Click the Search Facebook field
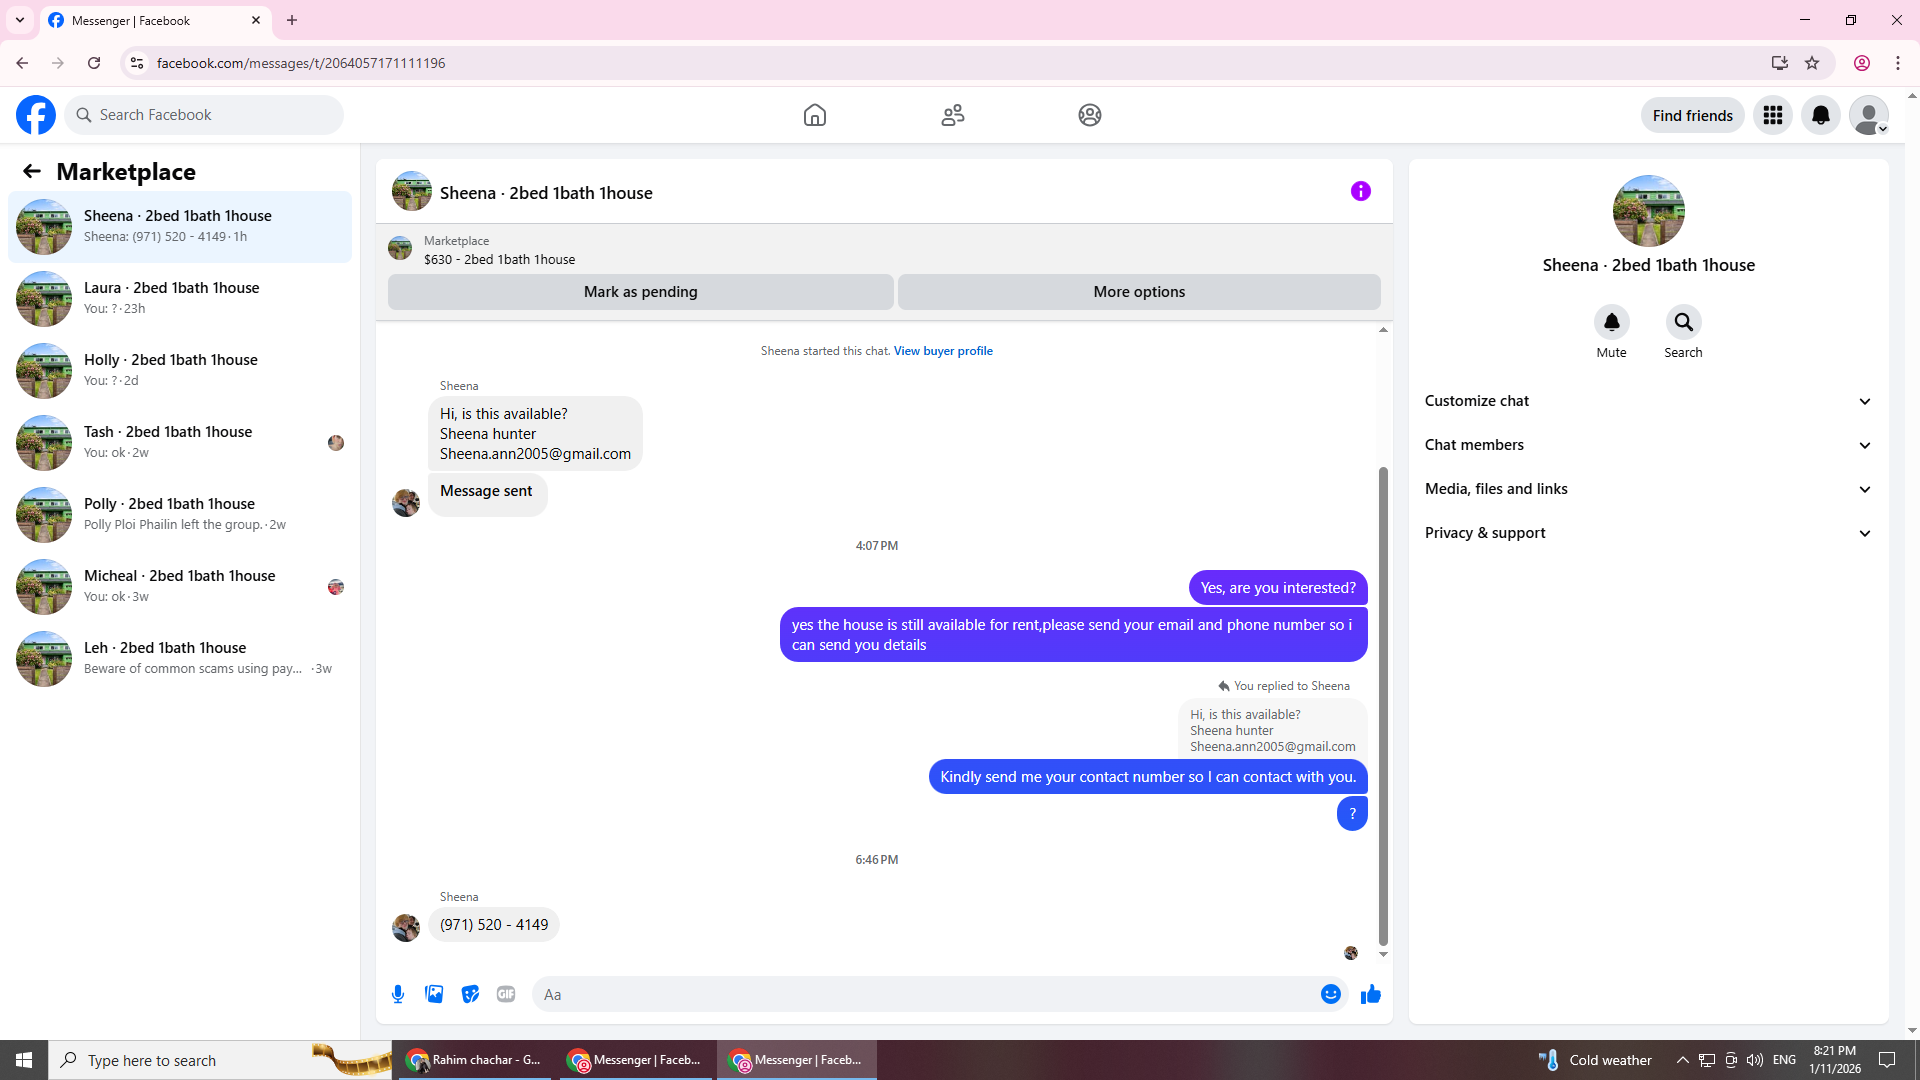The height and width of the screenshot is (1080, 1920). [x=204, y=115]
